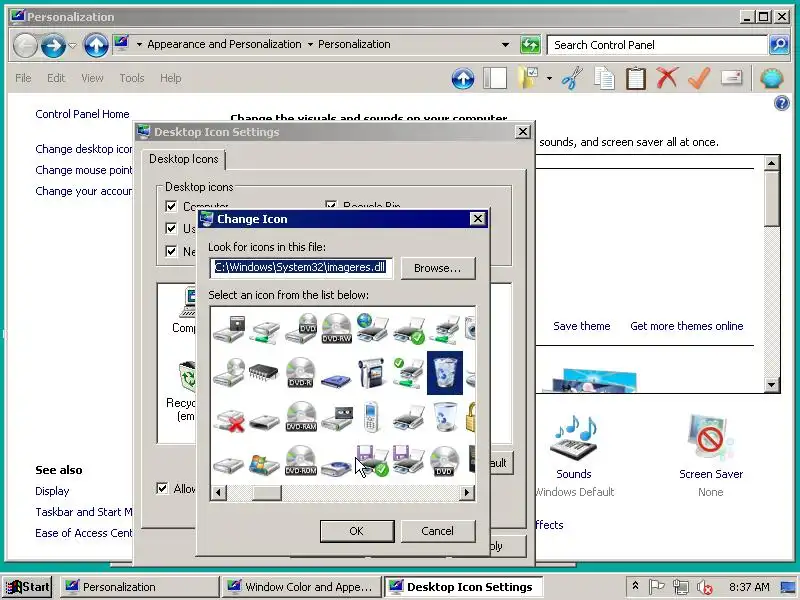Expand the Personalization breadcrumb arrow
This screenshot has width=800, height=600.
310,45
